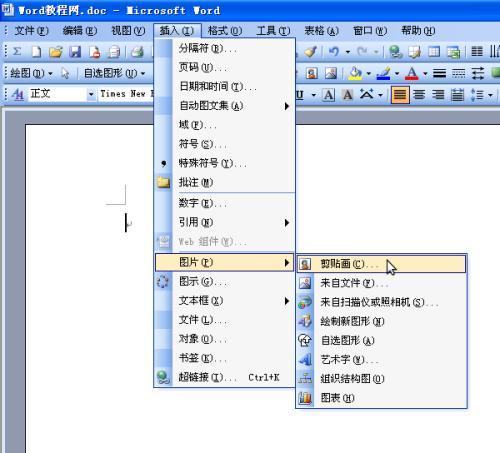Undo the last action
The image size is (500, 453).
tap(334, 52)
